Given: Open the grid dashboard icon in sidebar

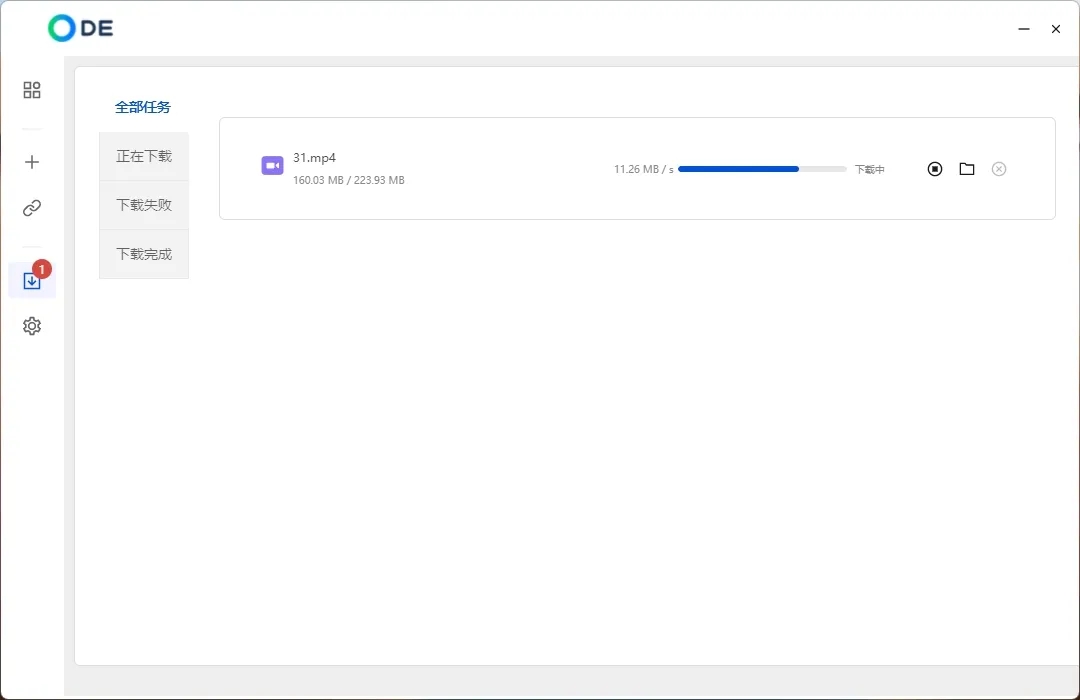Looking at the screenshot, I should (32, 91).
